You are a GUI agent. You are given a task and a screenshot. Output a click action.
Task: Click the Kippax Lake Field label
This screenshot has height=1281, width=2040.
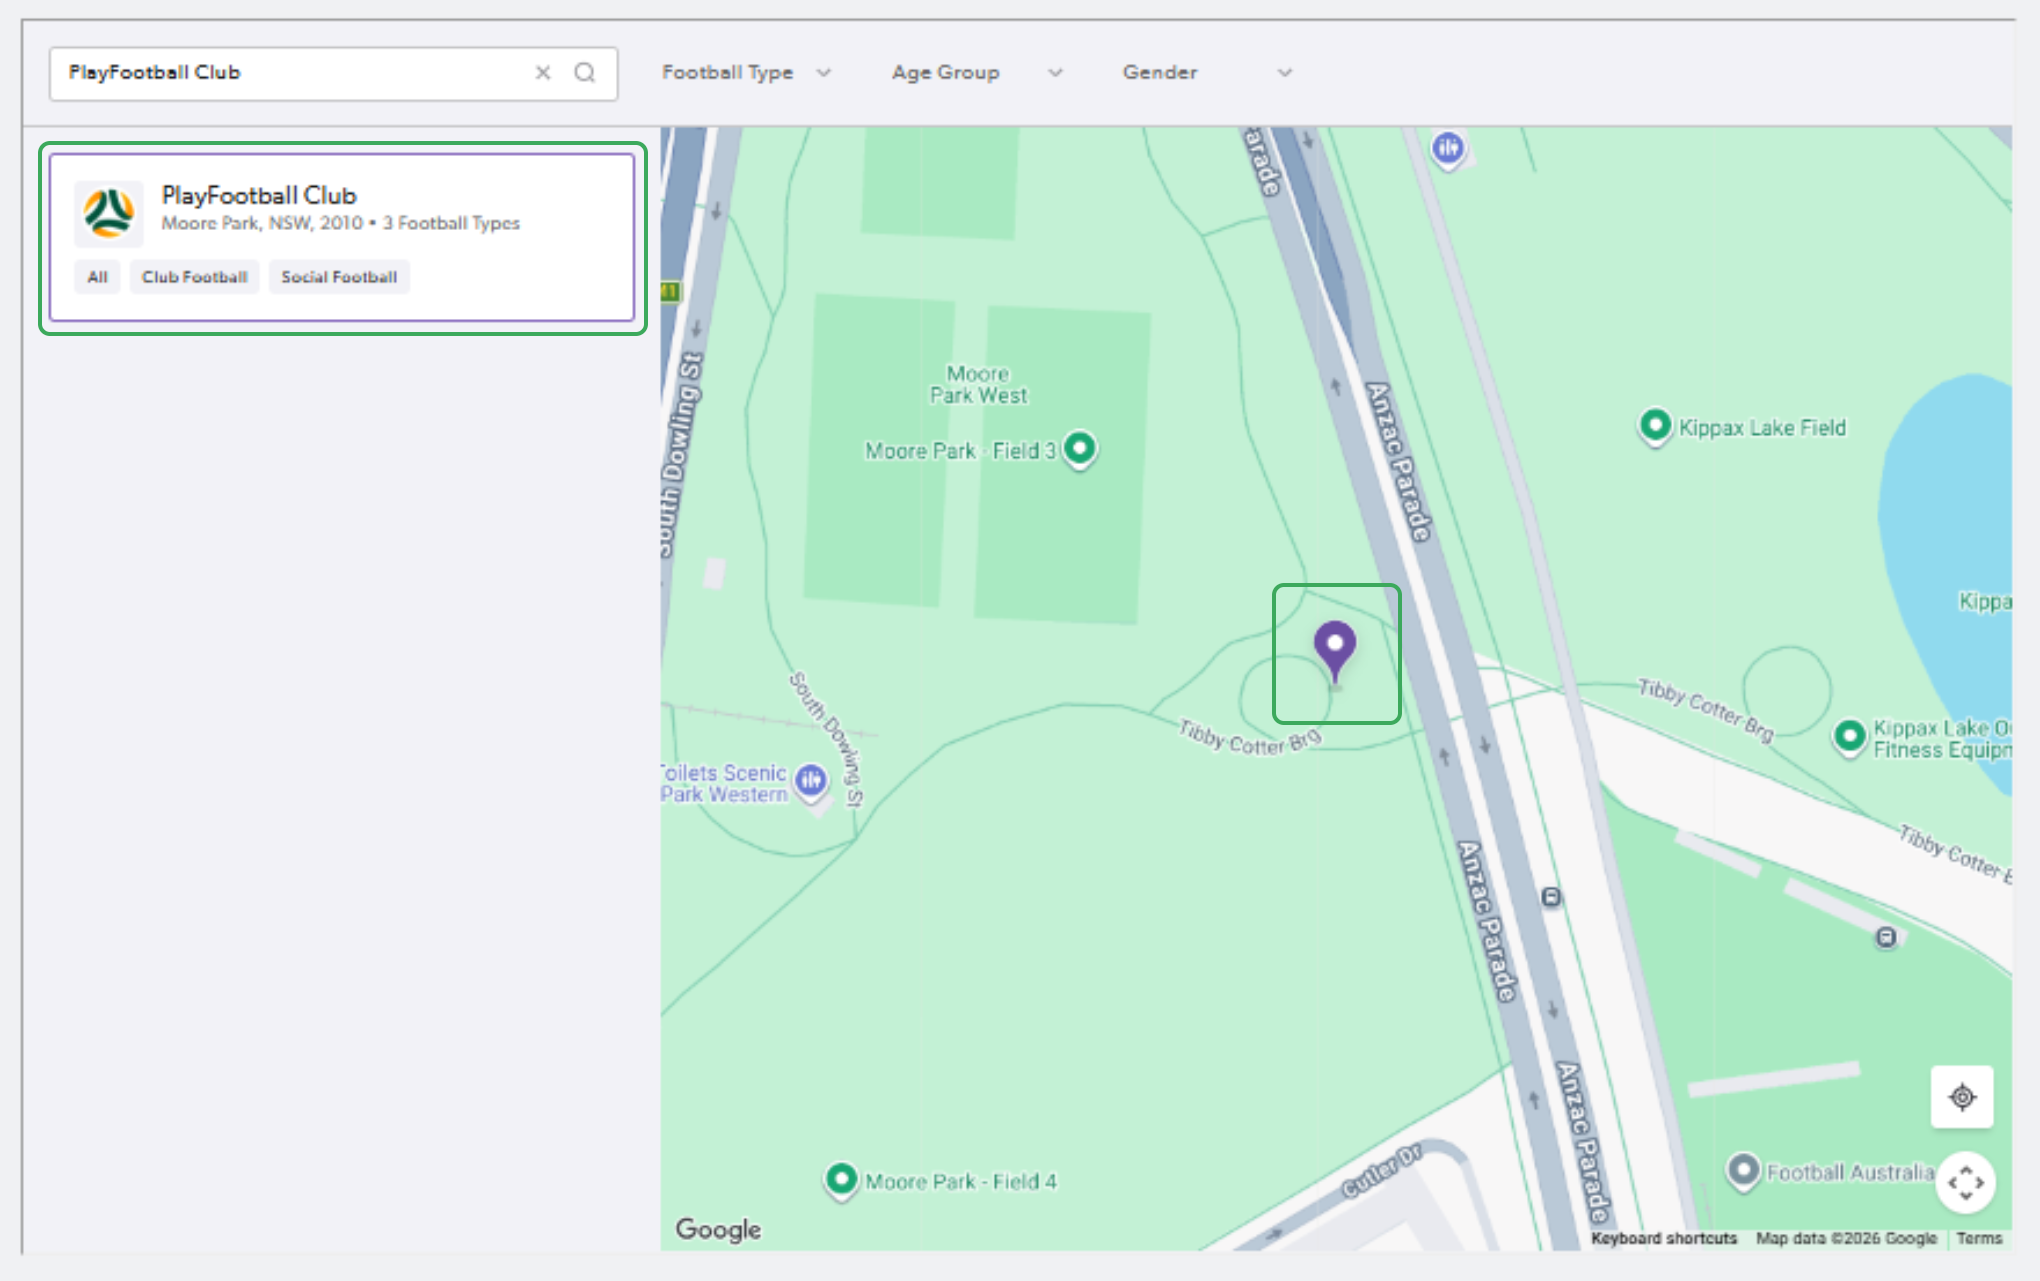pyautogui.click(x=1762, y=428)
